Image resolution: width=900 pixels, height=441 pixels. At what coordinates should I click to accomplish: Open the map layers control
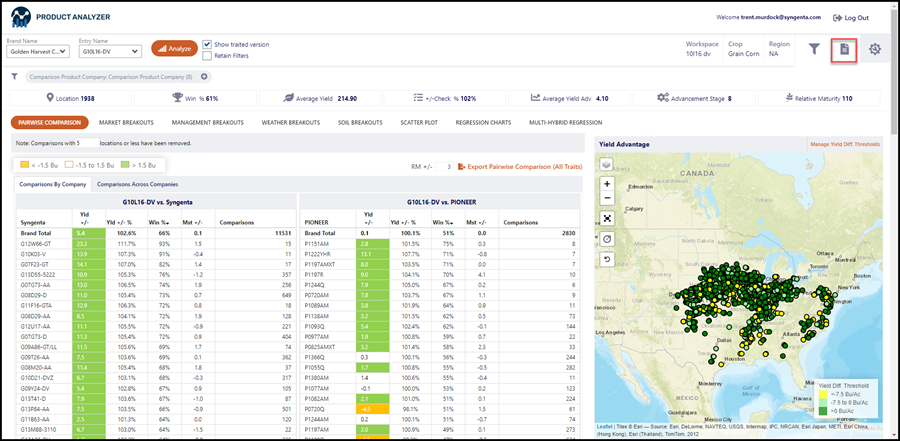(x=607, y=164)
